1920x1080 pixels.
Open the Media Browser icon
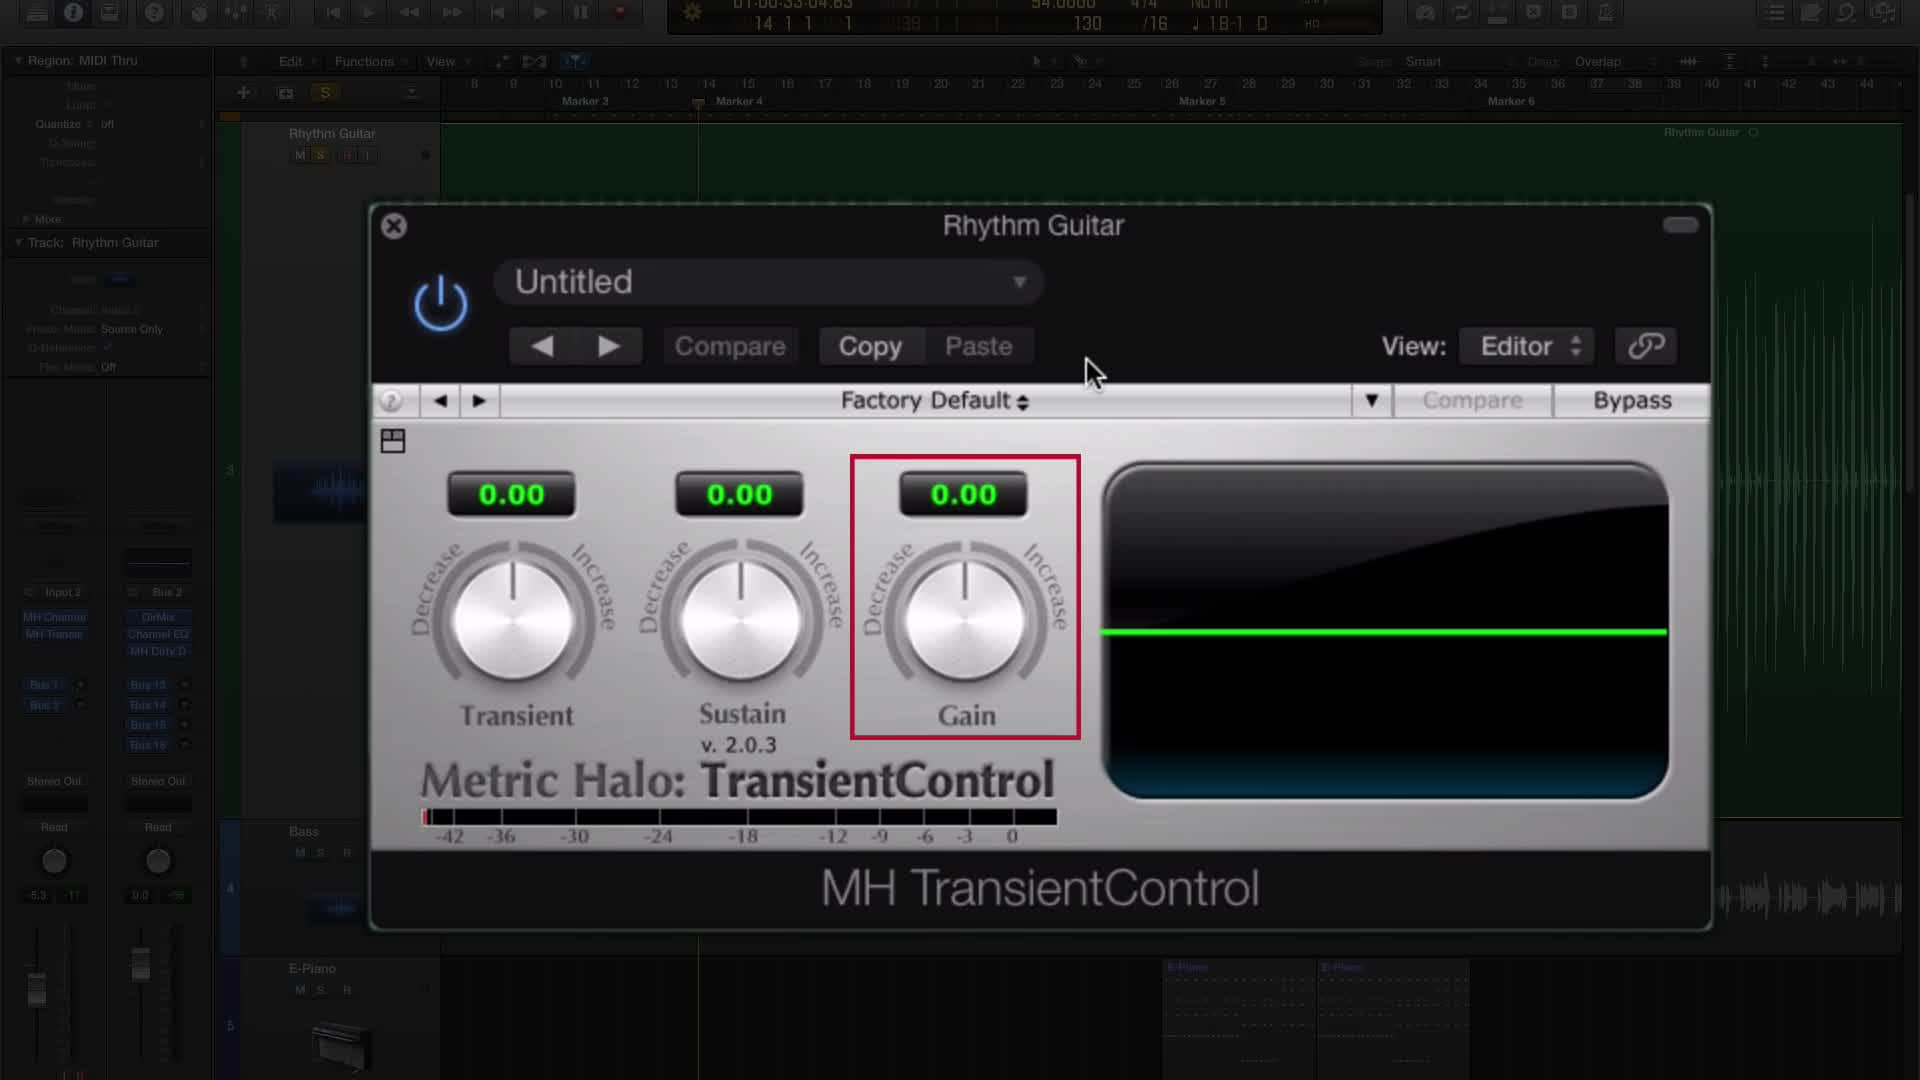(1884, 13)
